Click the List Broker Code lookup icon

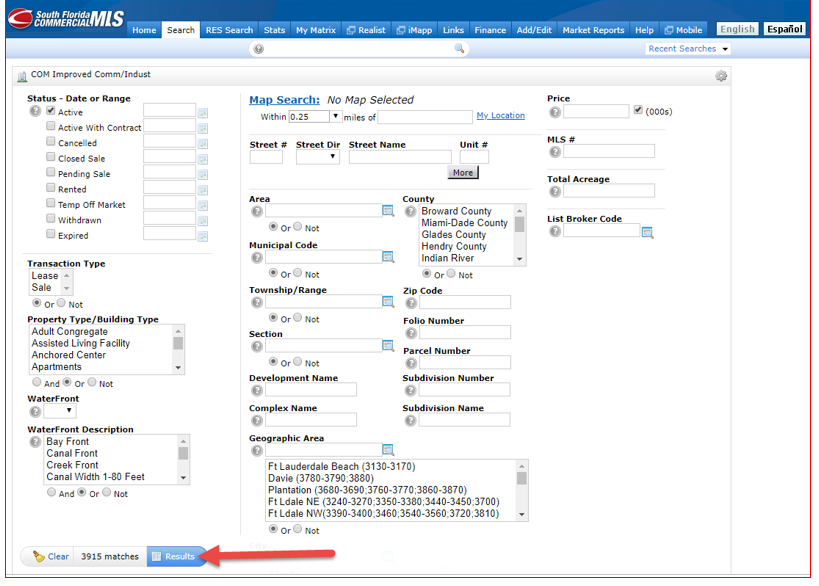pos(647,232)
